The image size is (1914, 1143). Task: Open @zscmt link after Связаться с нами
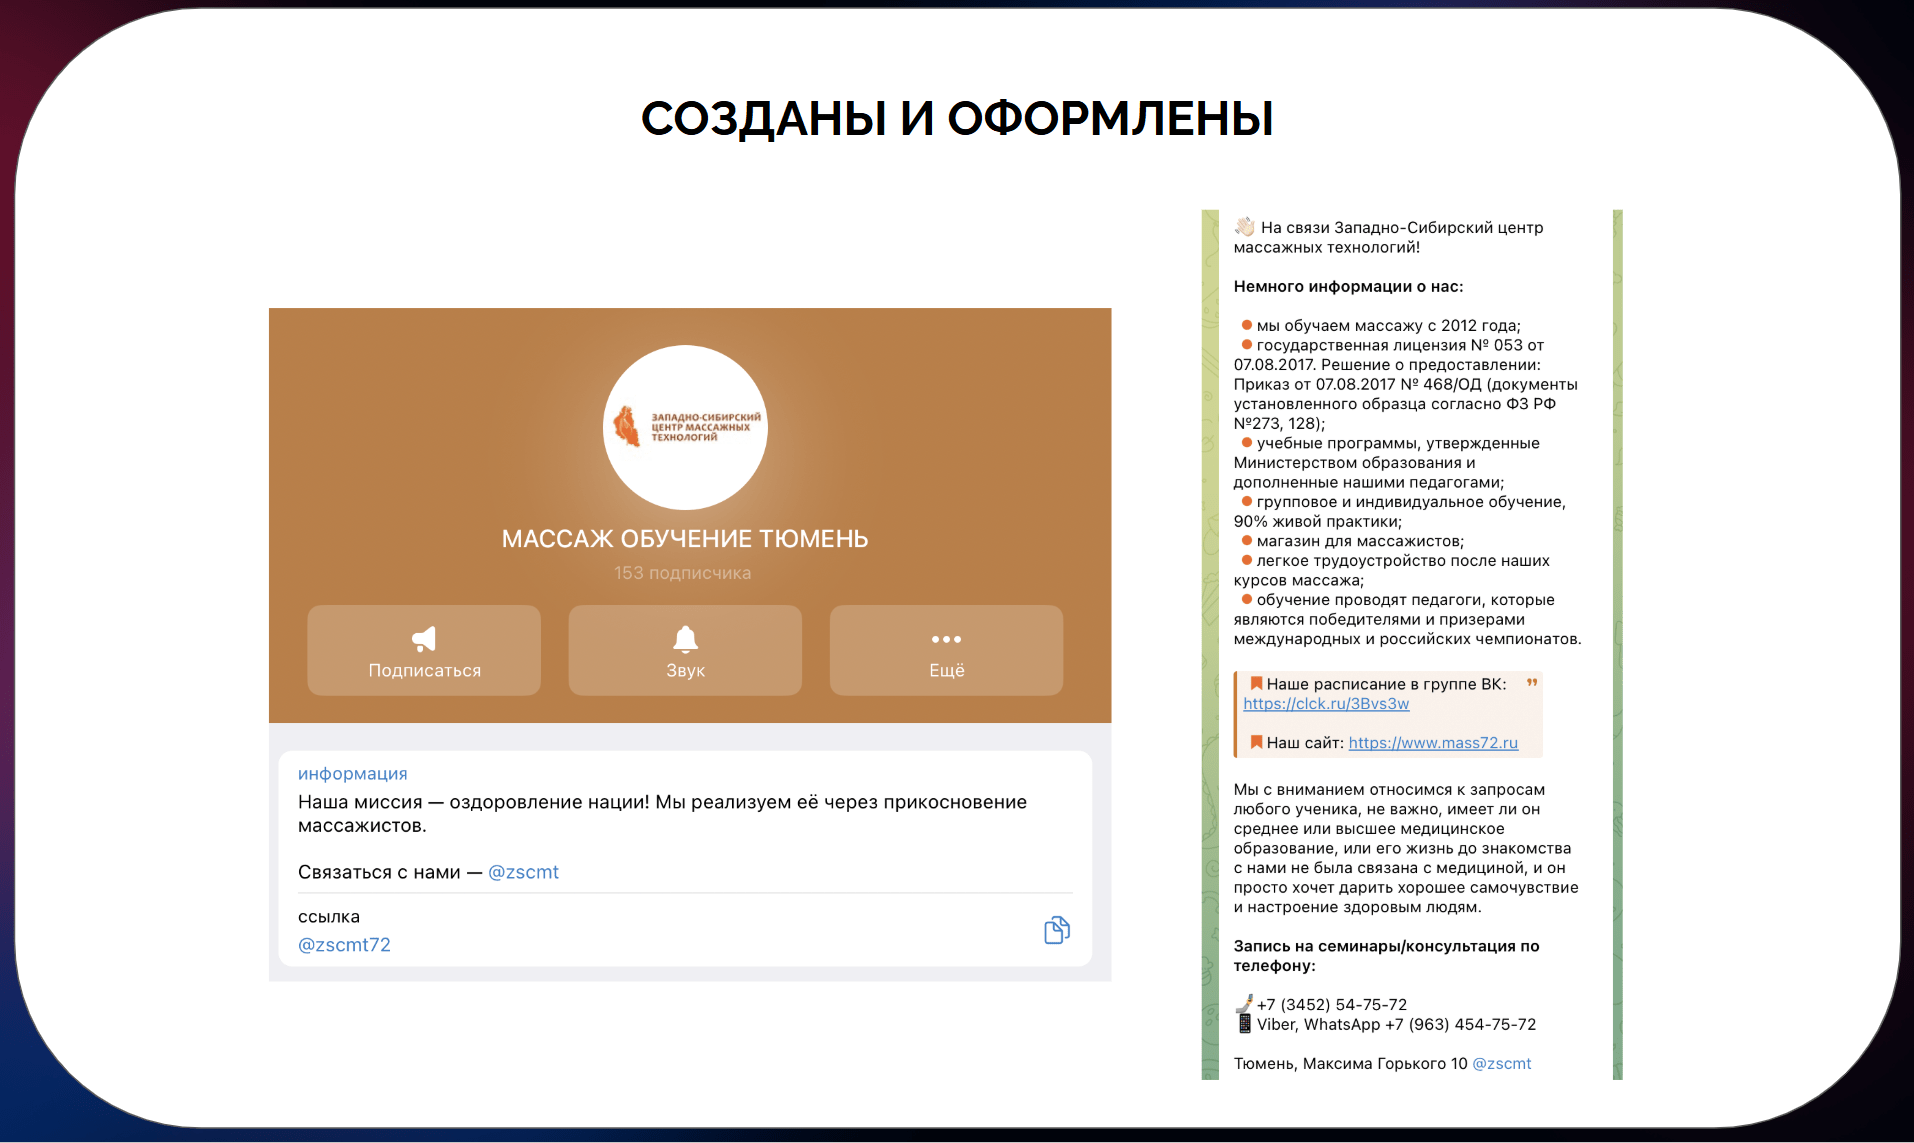[x=523, y=872]
